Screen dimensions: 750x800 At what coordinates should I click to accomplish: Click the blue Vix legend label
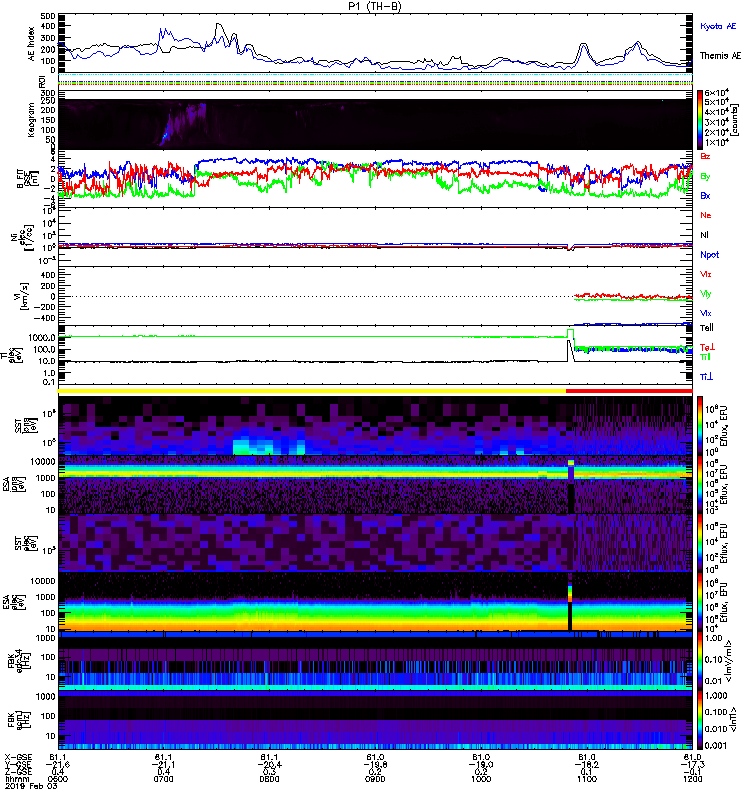click(x=706, y=313)
